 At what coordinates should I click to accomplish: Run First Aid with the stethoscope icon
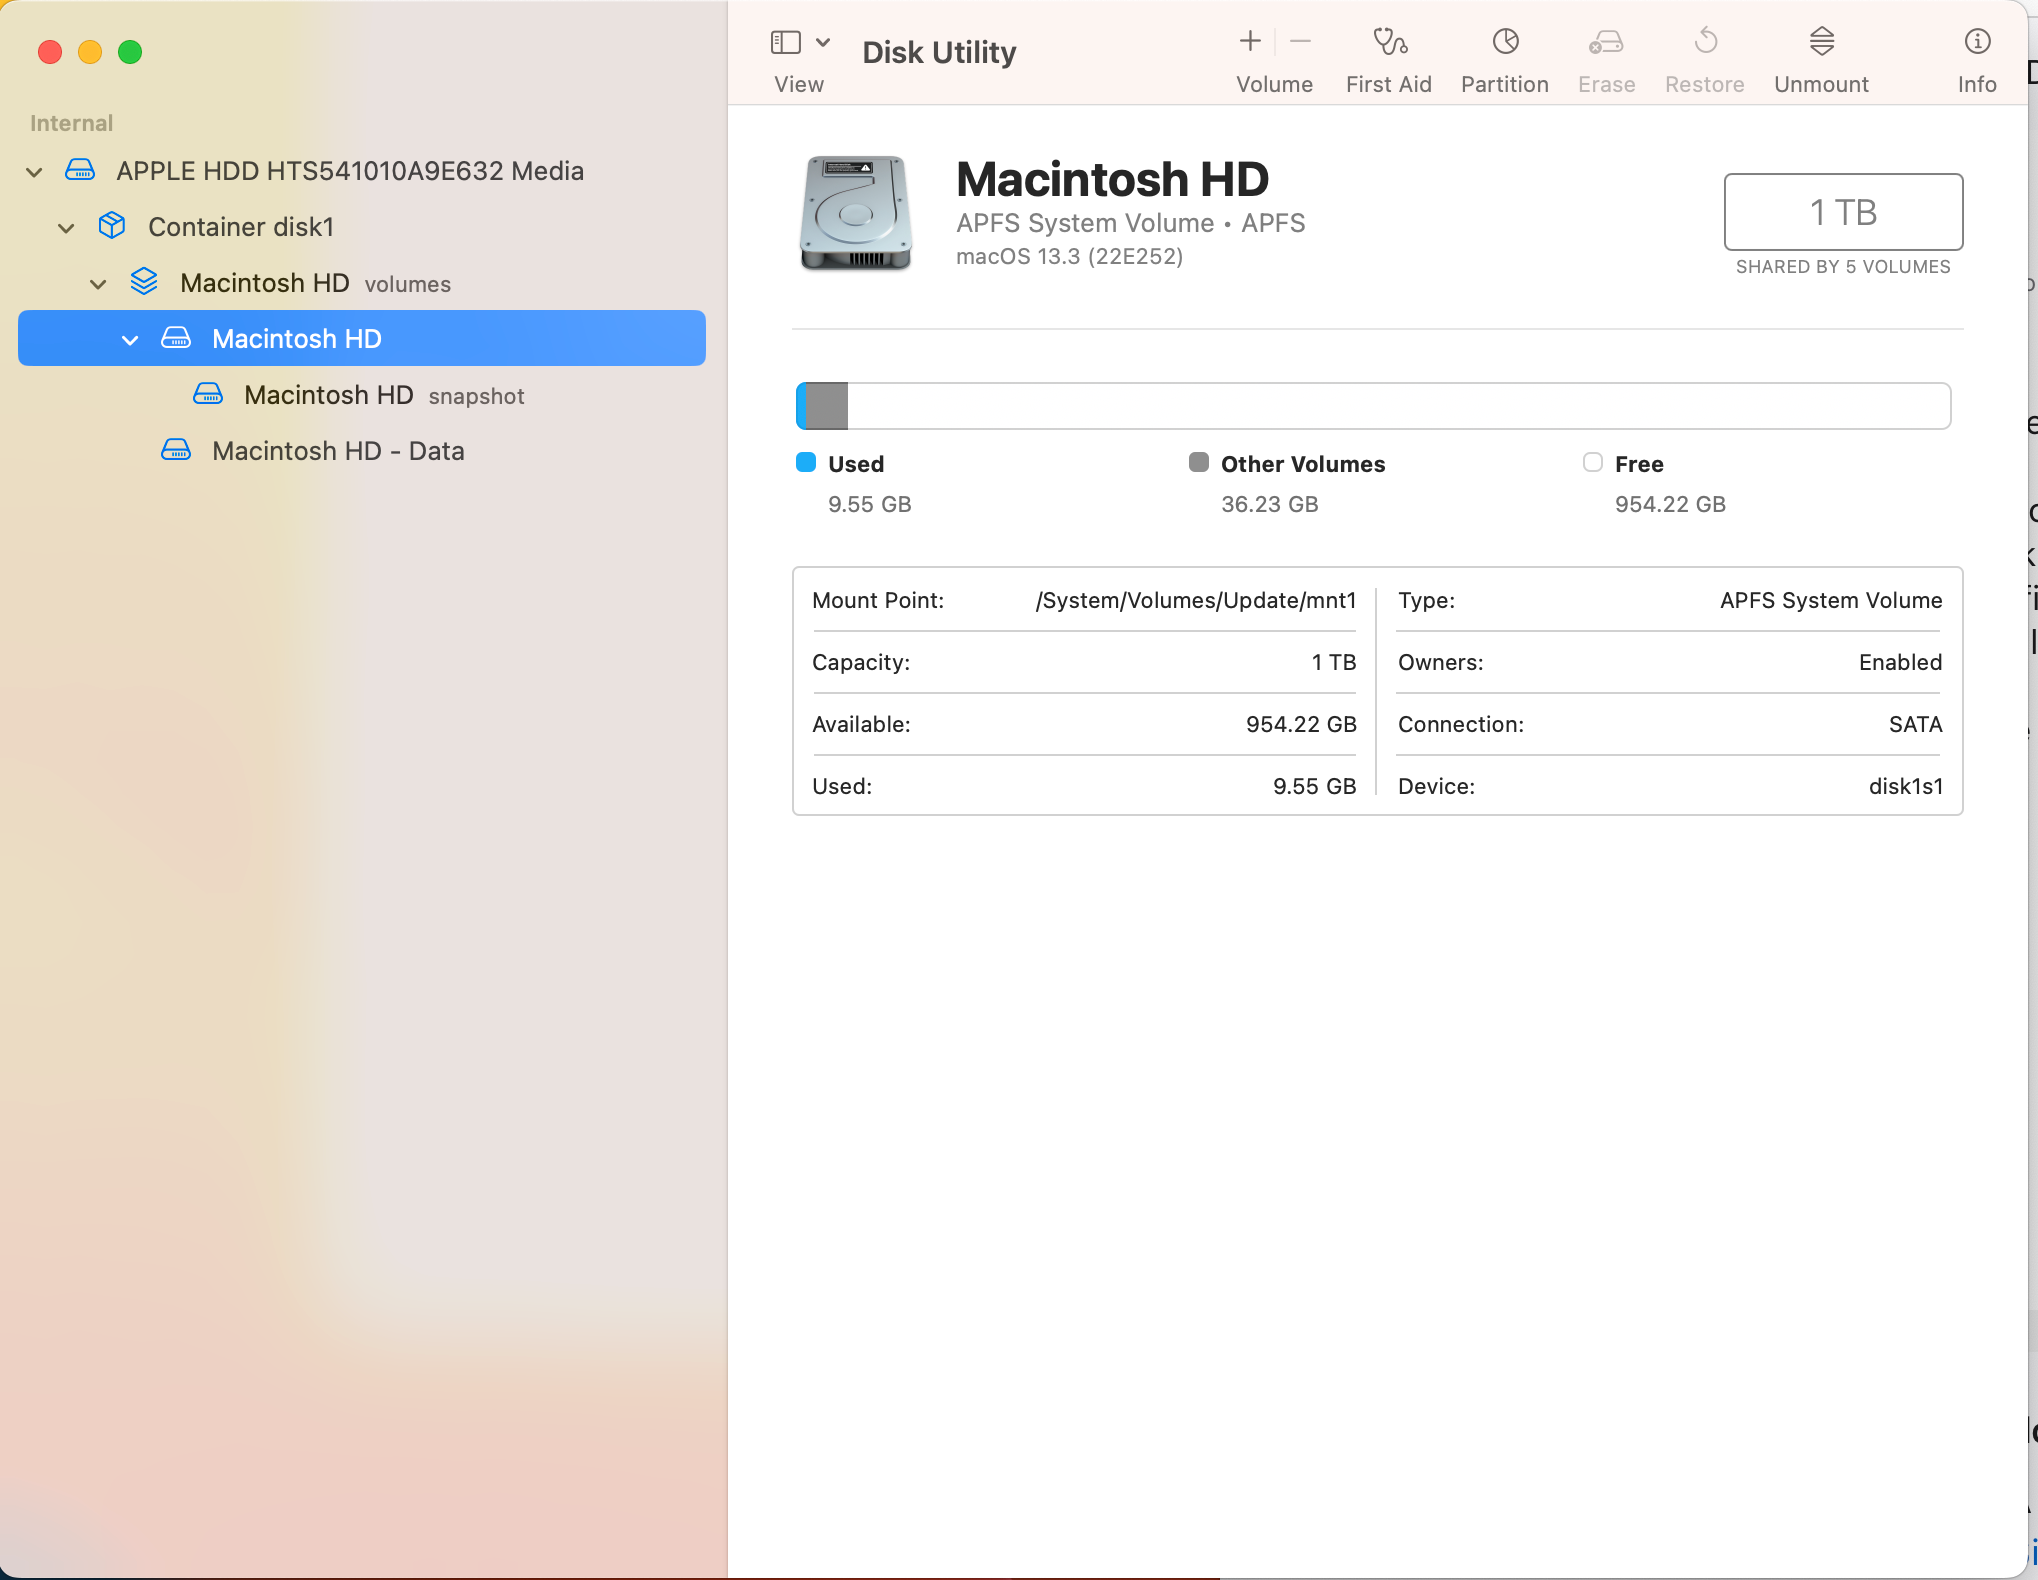1390,41
